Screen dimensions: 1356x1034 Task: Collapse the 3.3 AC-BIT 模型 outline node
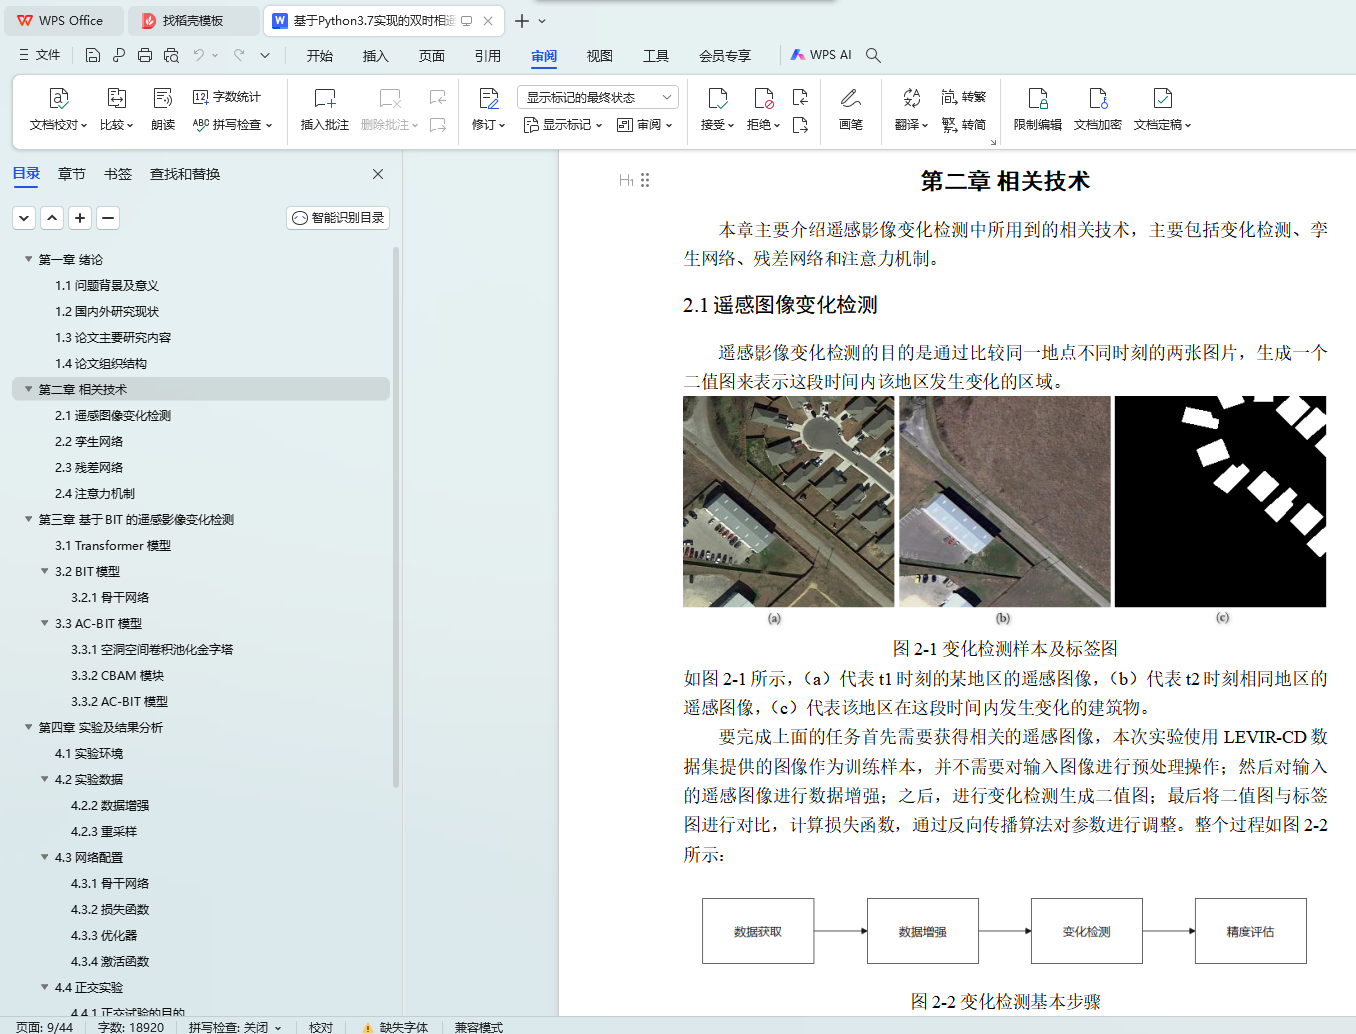pos(44,623)
